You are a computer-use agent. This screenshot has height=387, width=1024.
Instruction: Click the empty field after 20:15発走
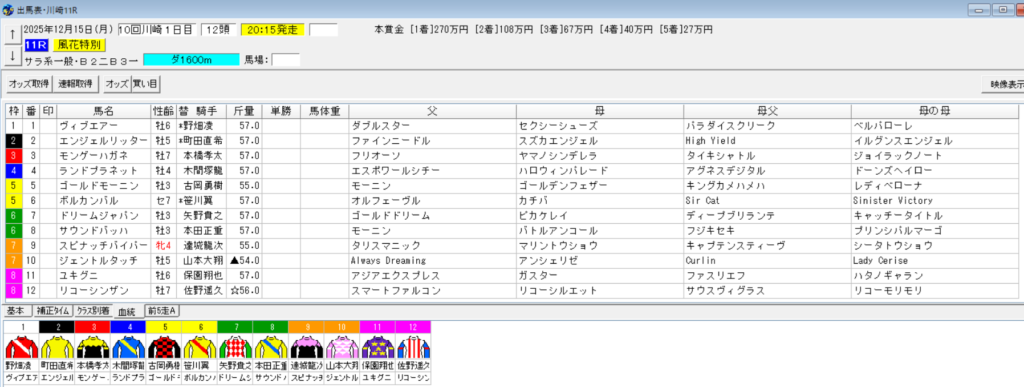pos(323,29)
